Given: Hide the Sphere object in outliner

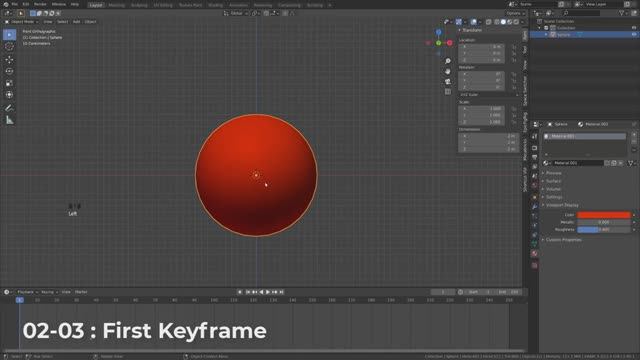Looking at the screenshot, I should (634, 35).
